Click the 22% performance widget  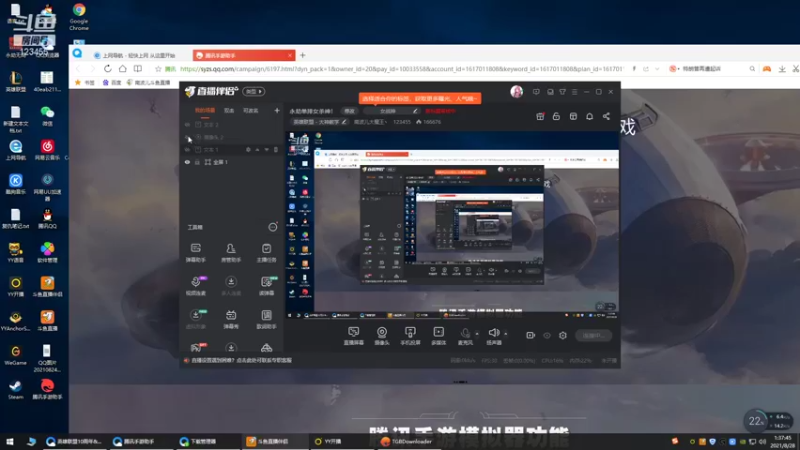point(755,421)
